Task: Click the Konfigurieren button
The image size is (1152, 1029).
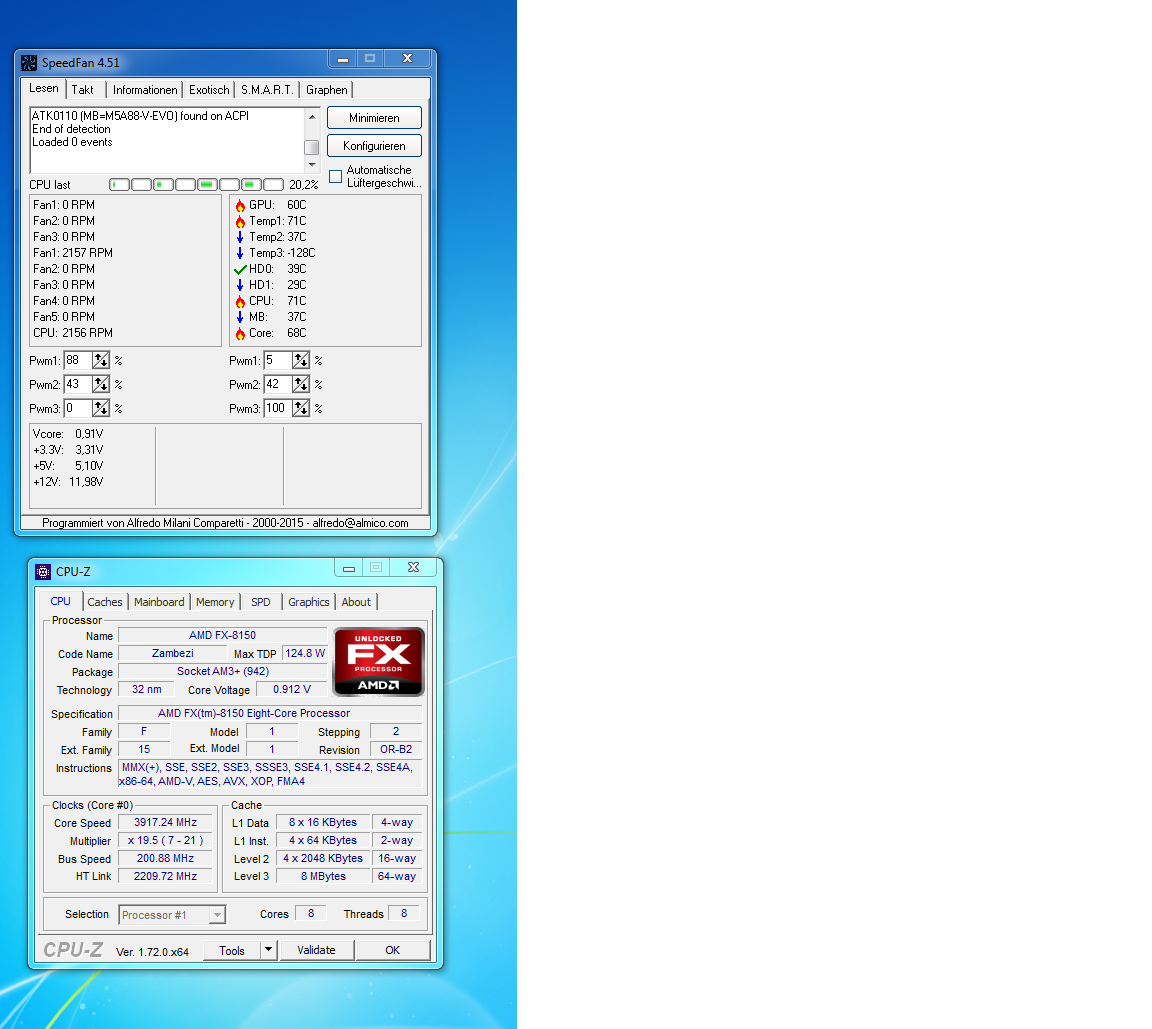Action: 375,145
